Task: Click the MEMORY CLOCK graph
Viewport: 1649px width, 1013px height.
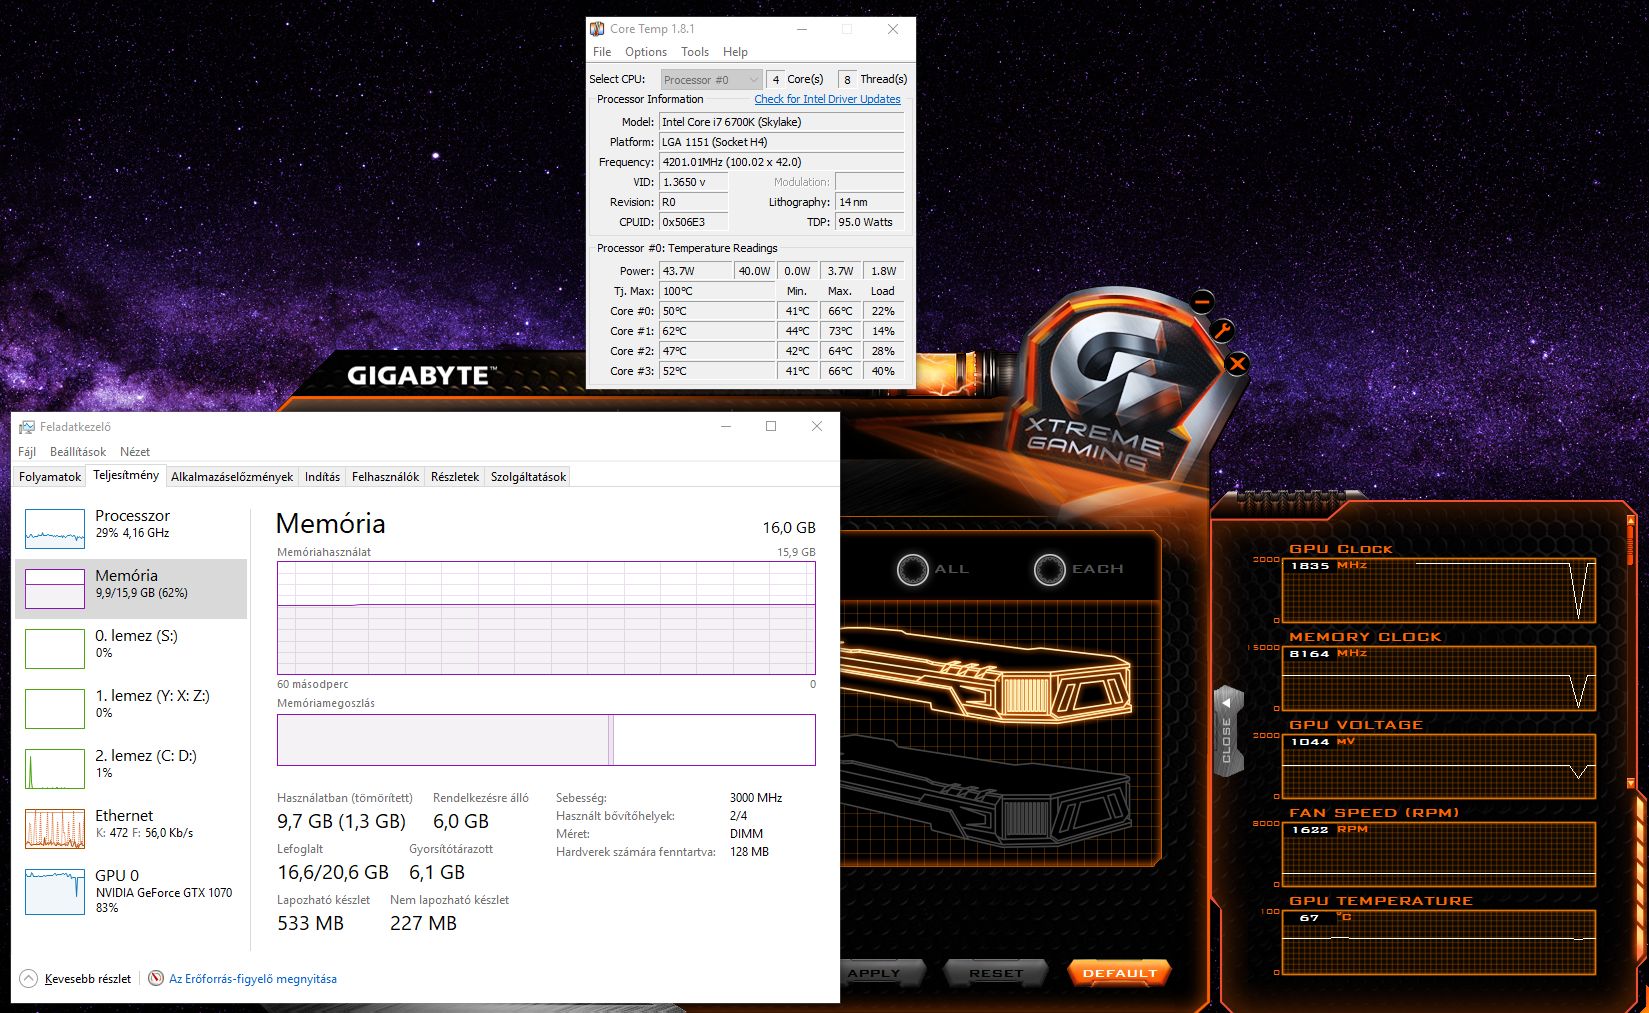Action: [1438, 678]
